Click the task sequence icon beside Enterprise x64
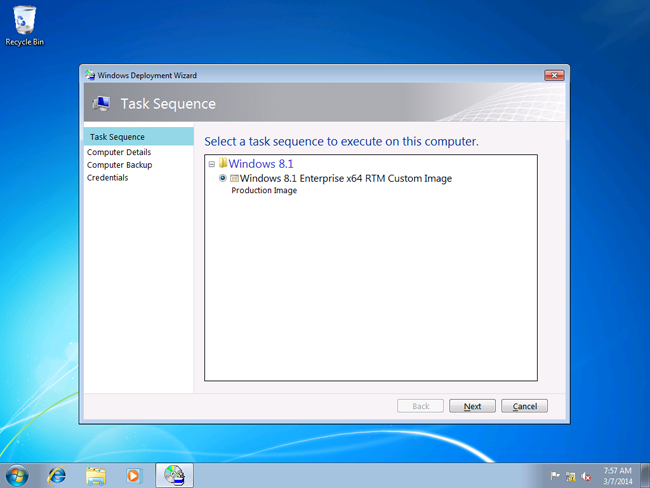The image size is (650, 488). point(234,178)
